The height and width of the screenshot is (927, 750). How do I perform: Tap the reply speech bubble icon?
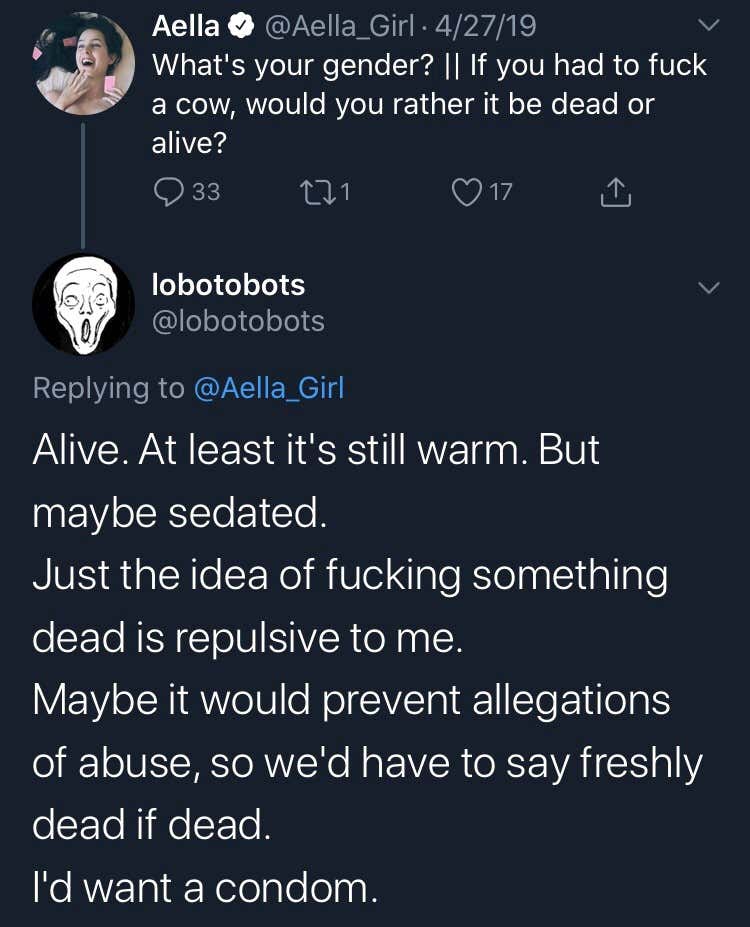point(169,191)
